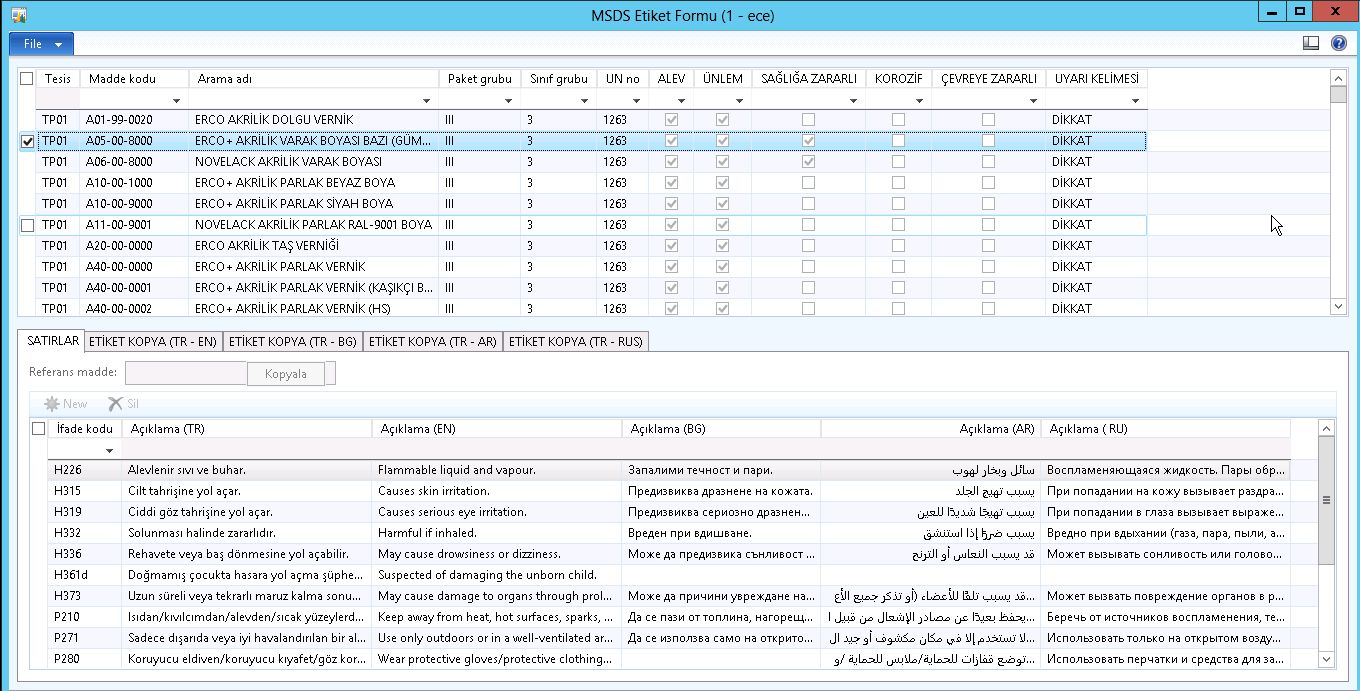Open the İfade kodu filter dropdown

click(x=110, y=451)
